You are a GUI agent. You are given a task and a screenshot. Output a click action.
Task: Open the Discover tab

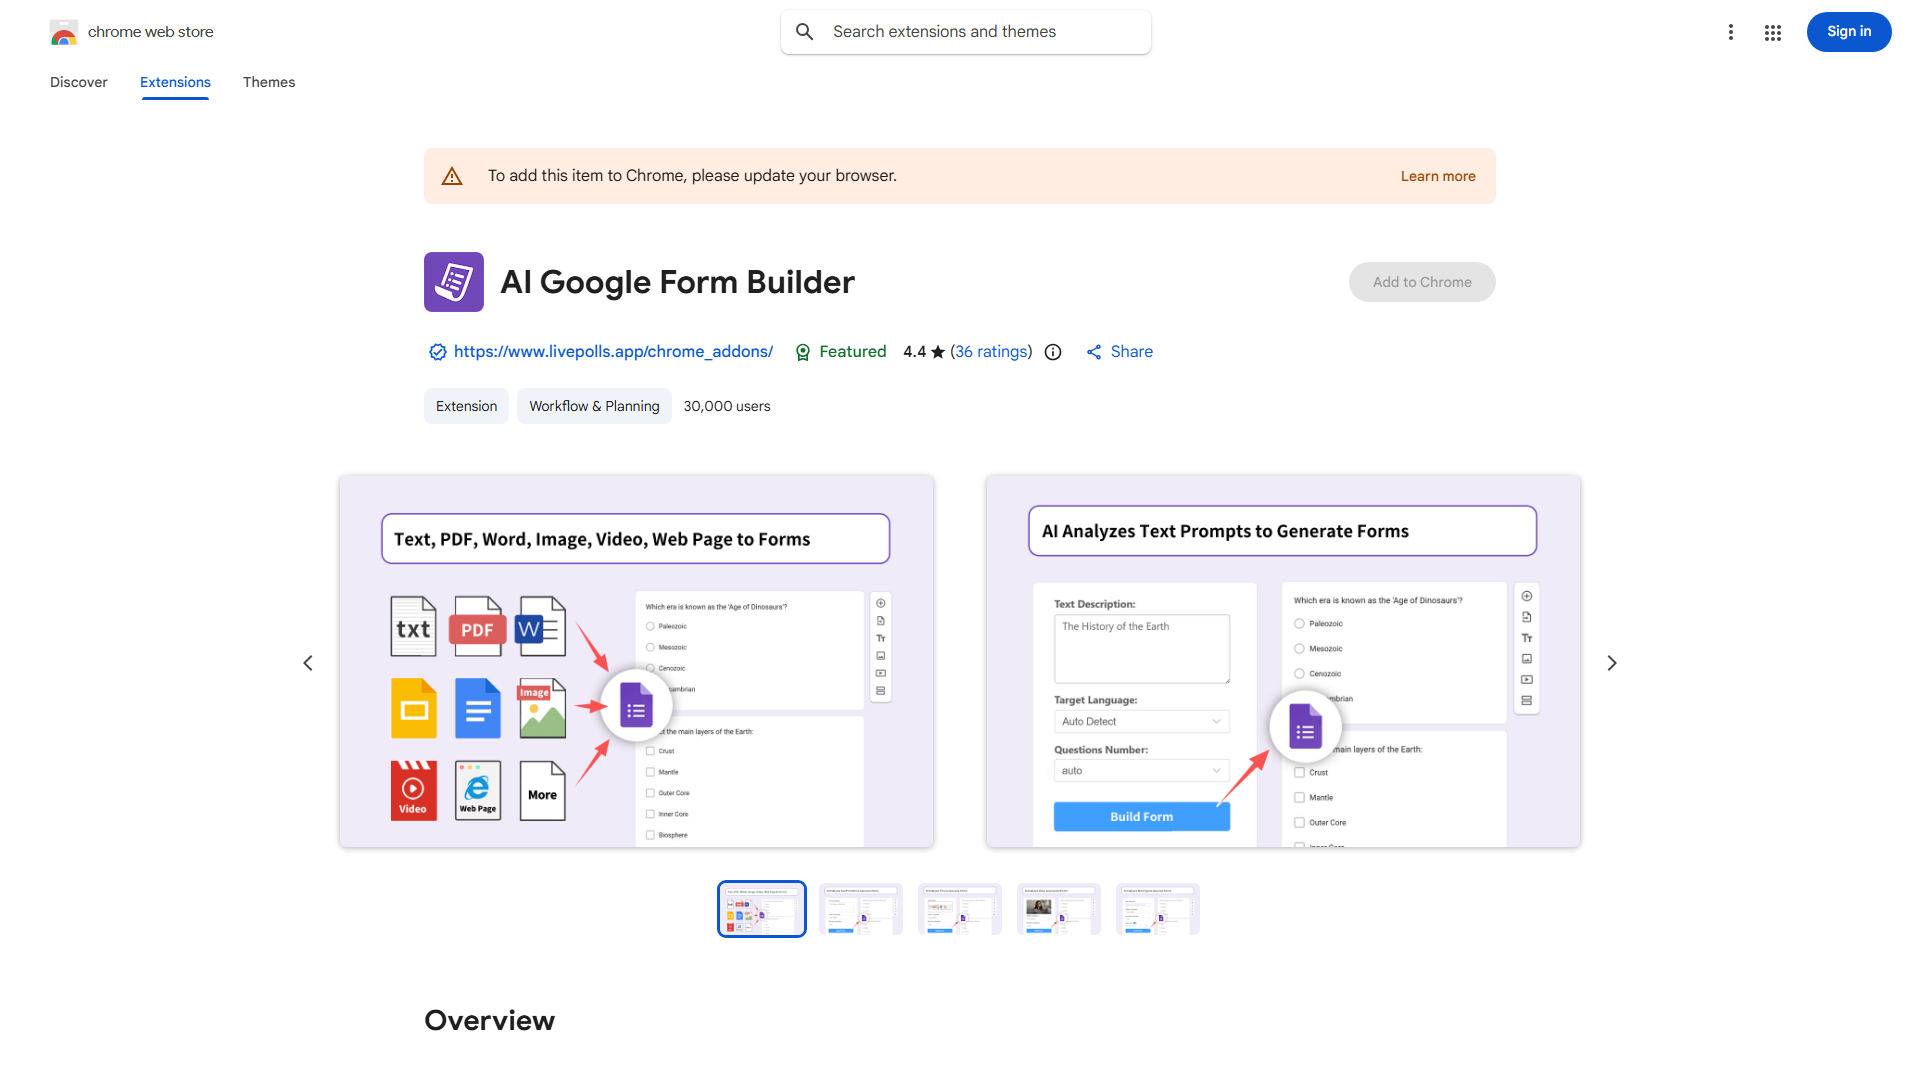coord(78,82)
